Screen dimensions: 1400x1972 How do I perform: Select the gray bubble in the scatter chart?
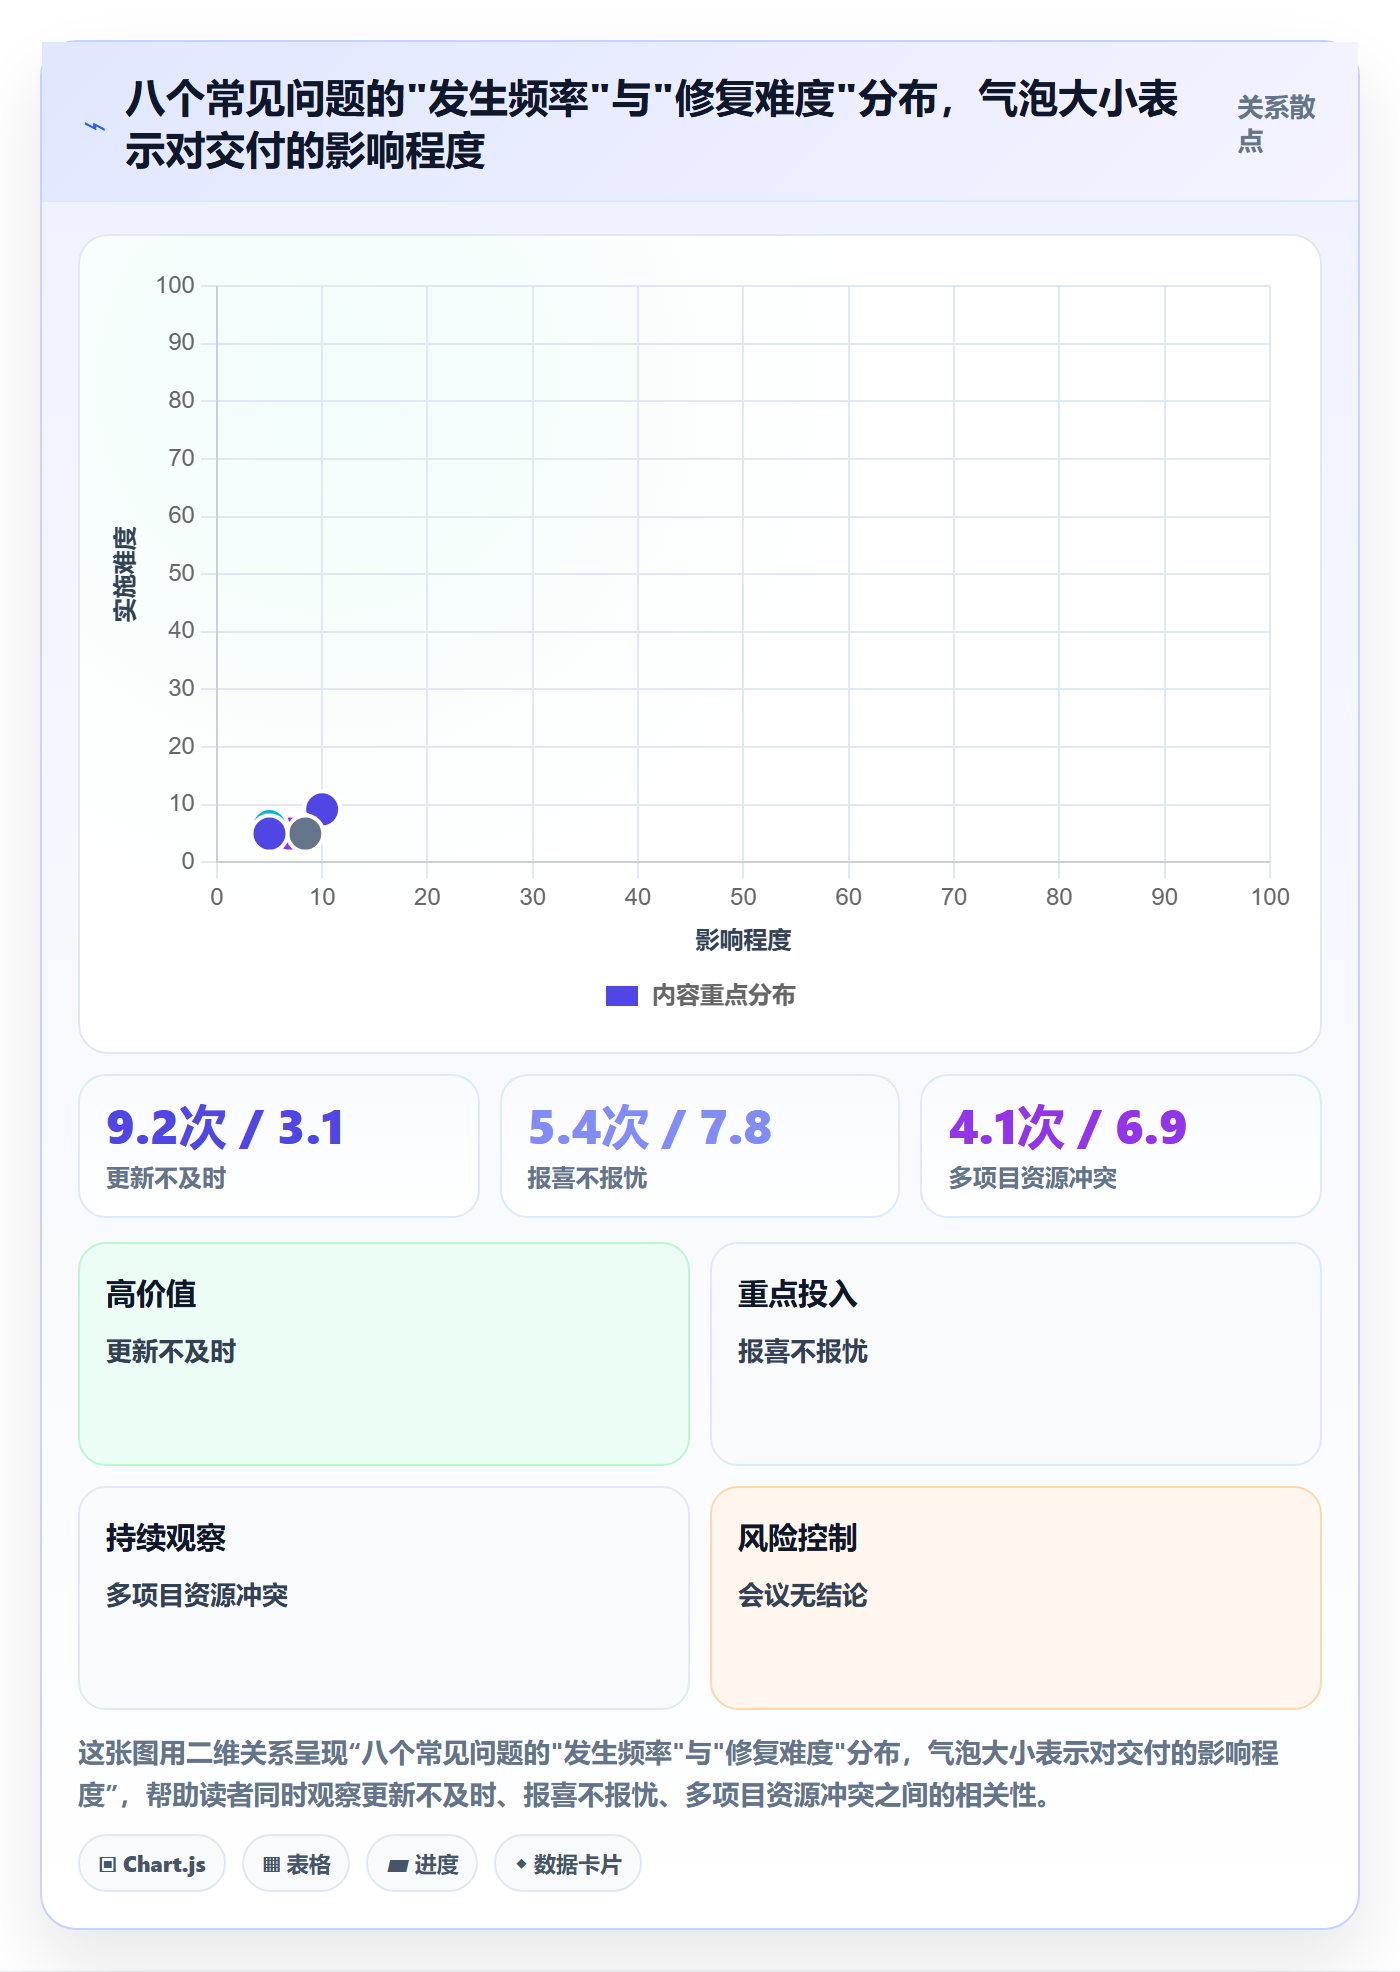click(305, 833)
